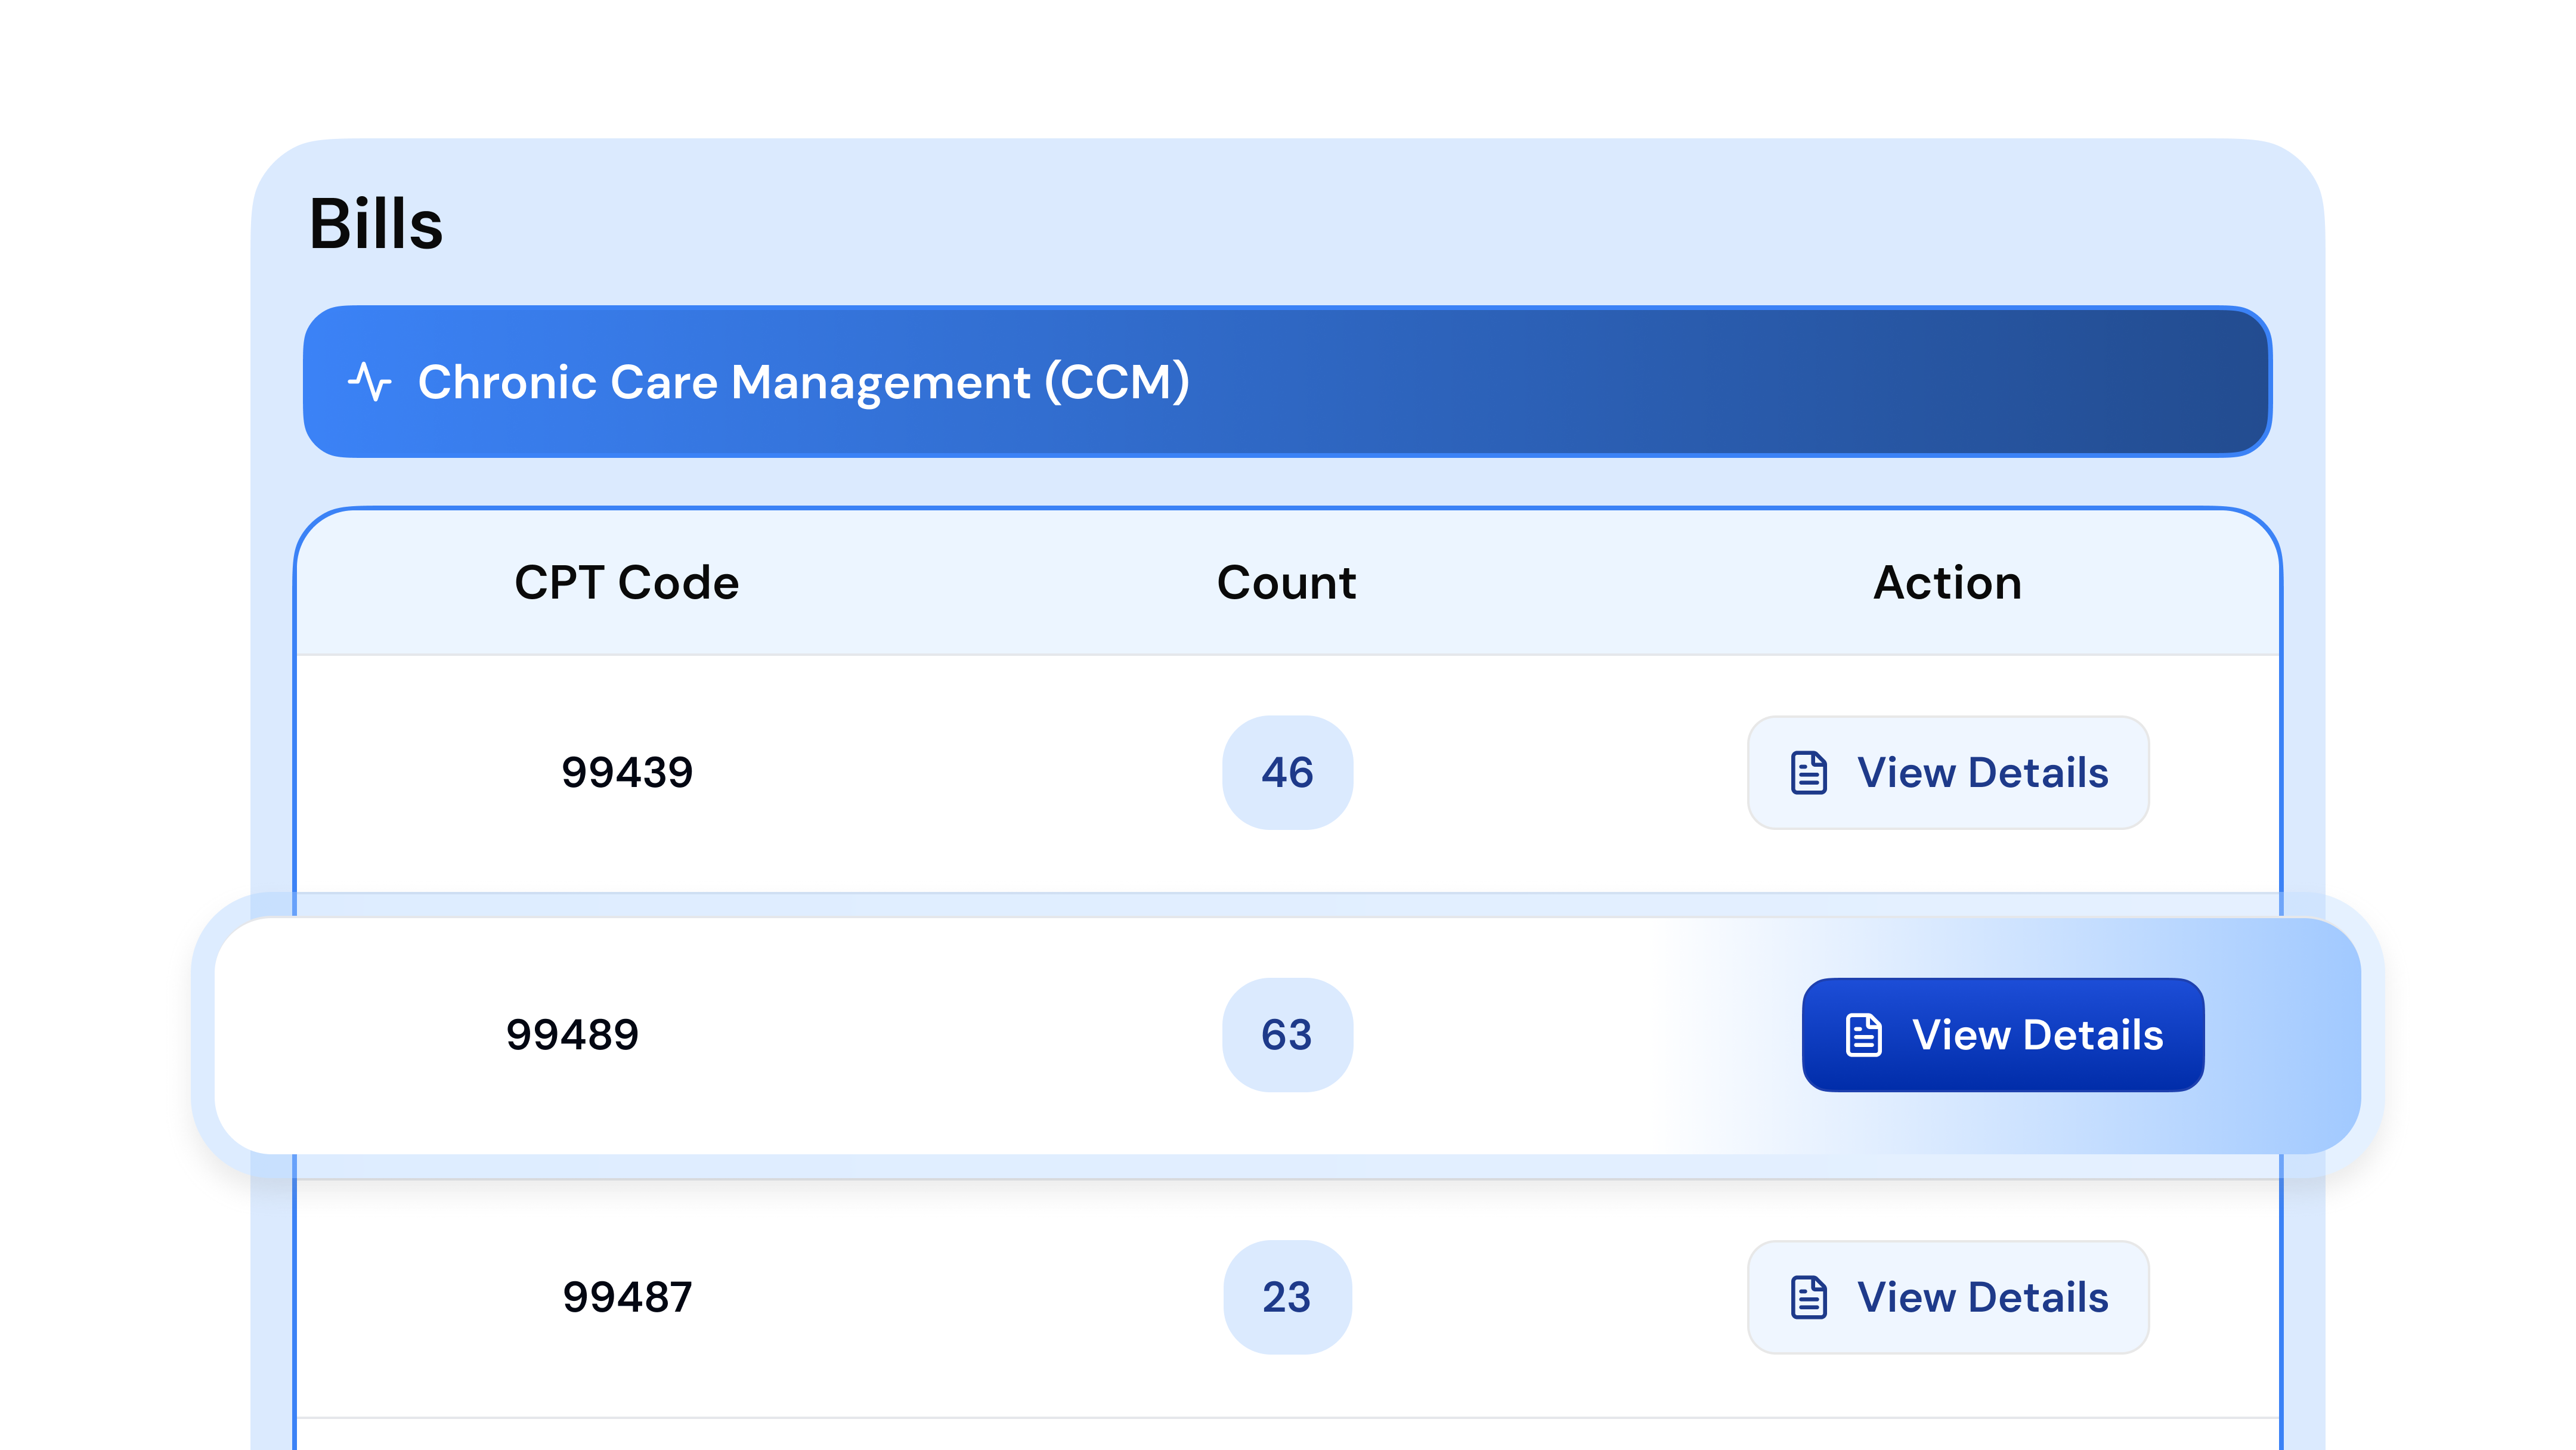Viewport: 2576px width, 1450px height.
Task: Select the 99439 code cell
Action: (x=627, y=773)
